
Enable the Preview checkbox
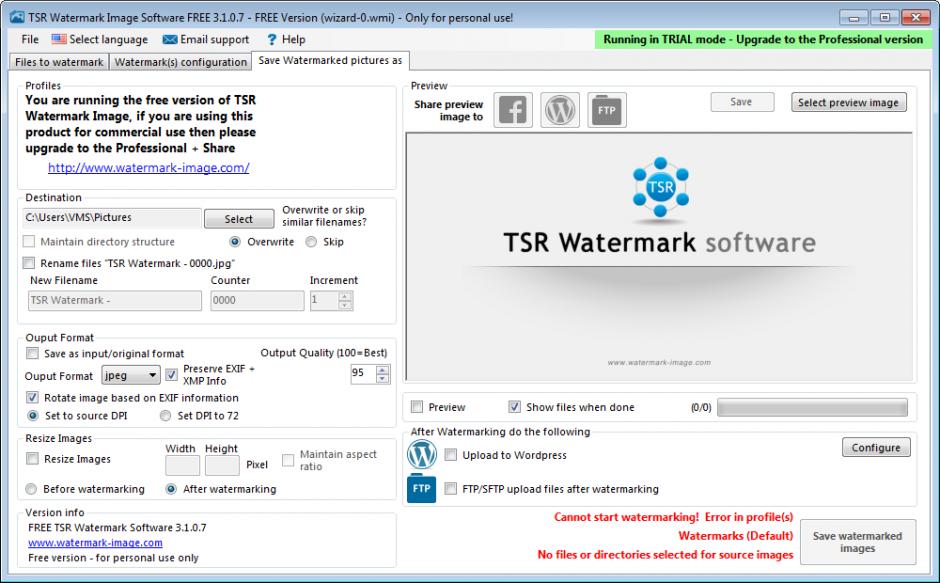click(x=417, y=407)
